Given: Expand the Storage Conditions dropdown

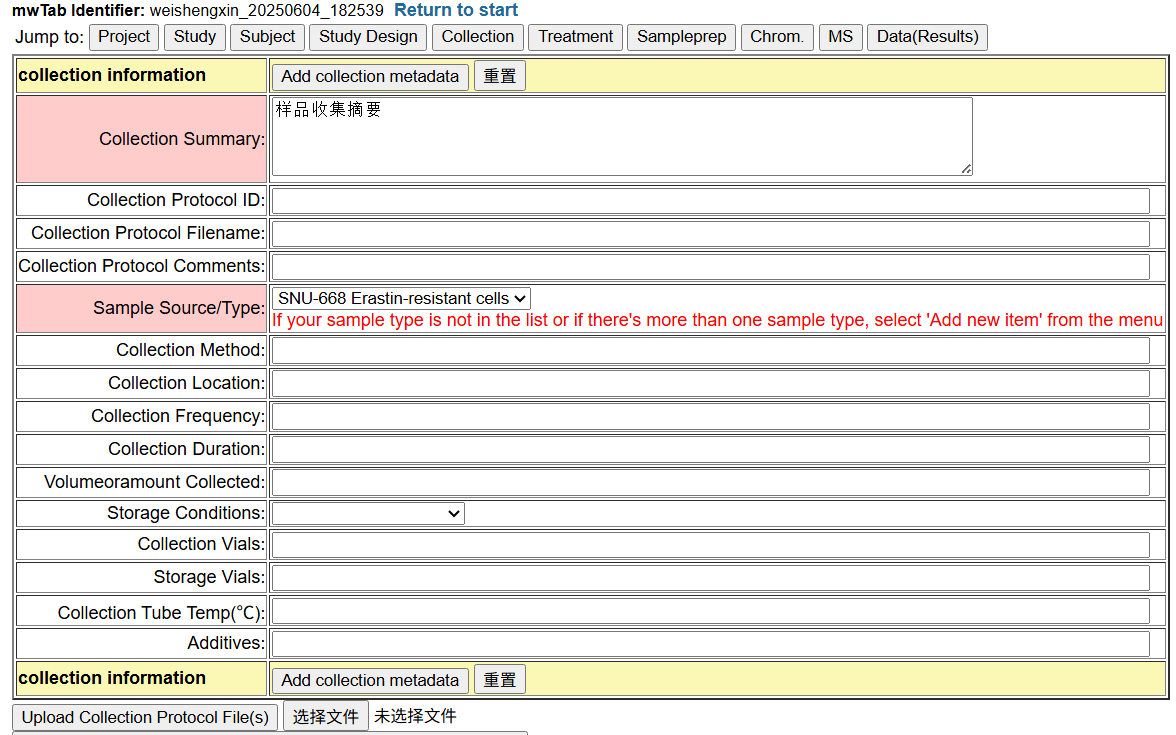Looking at the screenshot, I should tap(368, 513).
